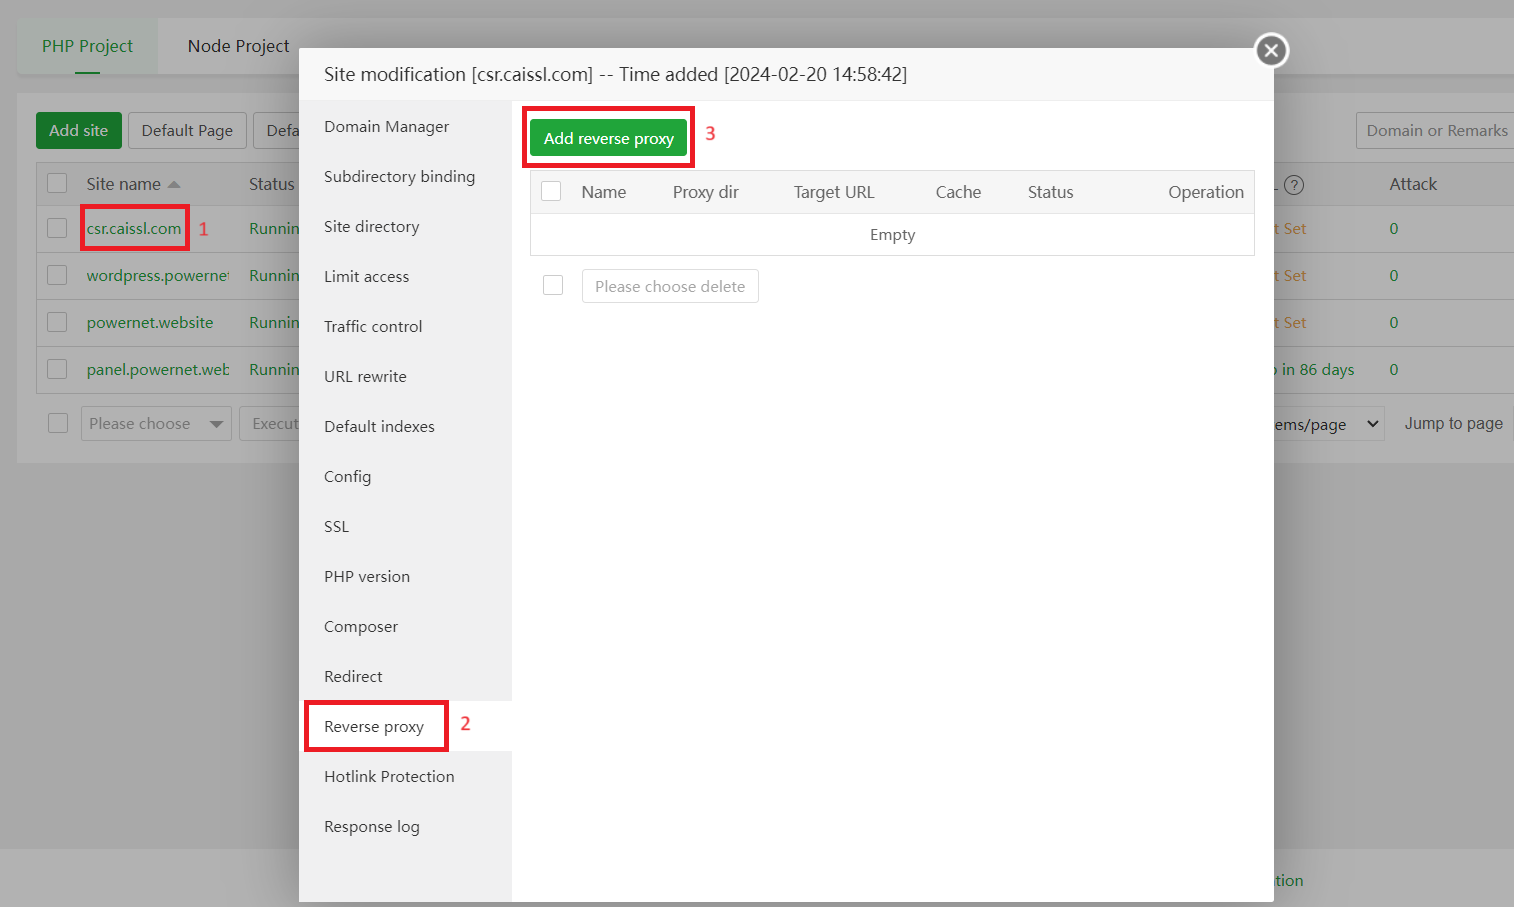
Task: Click the Domain or Remarks search field
Action: (x=1436, y=131)
